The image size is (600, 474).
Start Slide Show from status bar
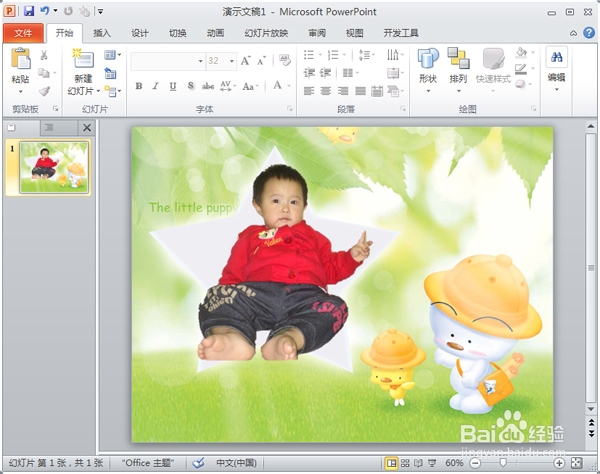click(432, 463)
